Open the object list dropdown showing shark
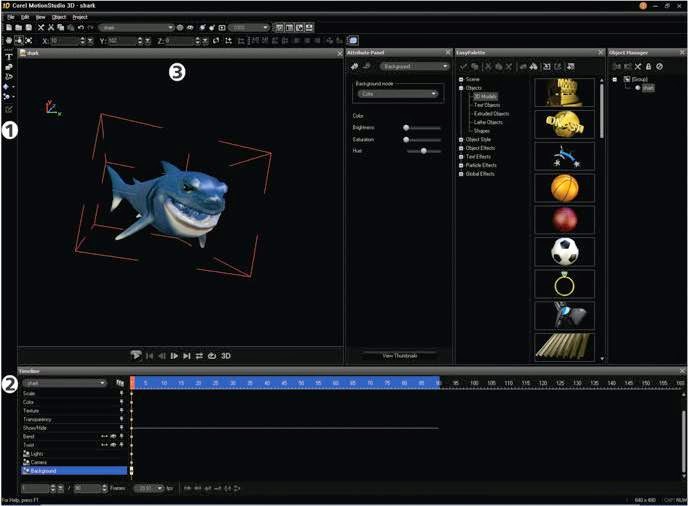The image size is (690, 506). [136, 27]
